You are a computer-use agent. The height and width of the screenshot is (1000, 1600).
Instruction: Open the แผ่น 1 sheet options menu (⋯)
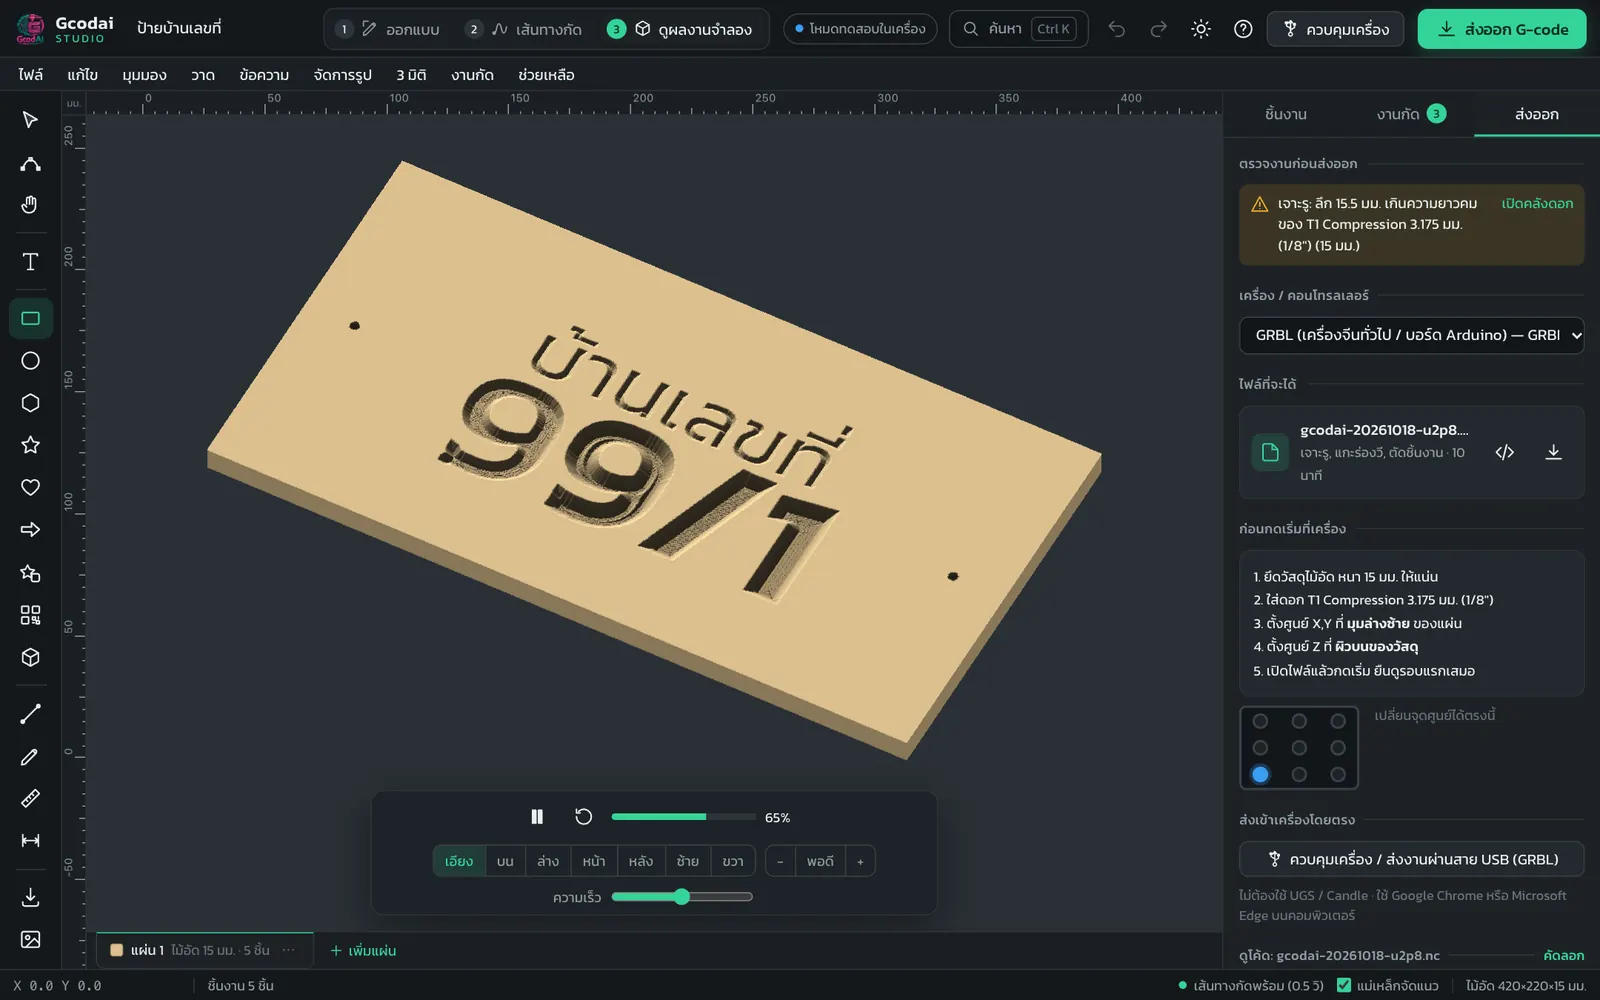click(x=289, y=950)
